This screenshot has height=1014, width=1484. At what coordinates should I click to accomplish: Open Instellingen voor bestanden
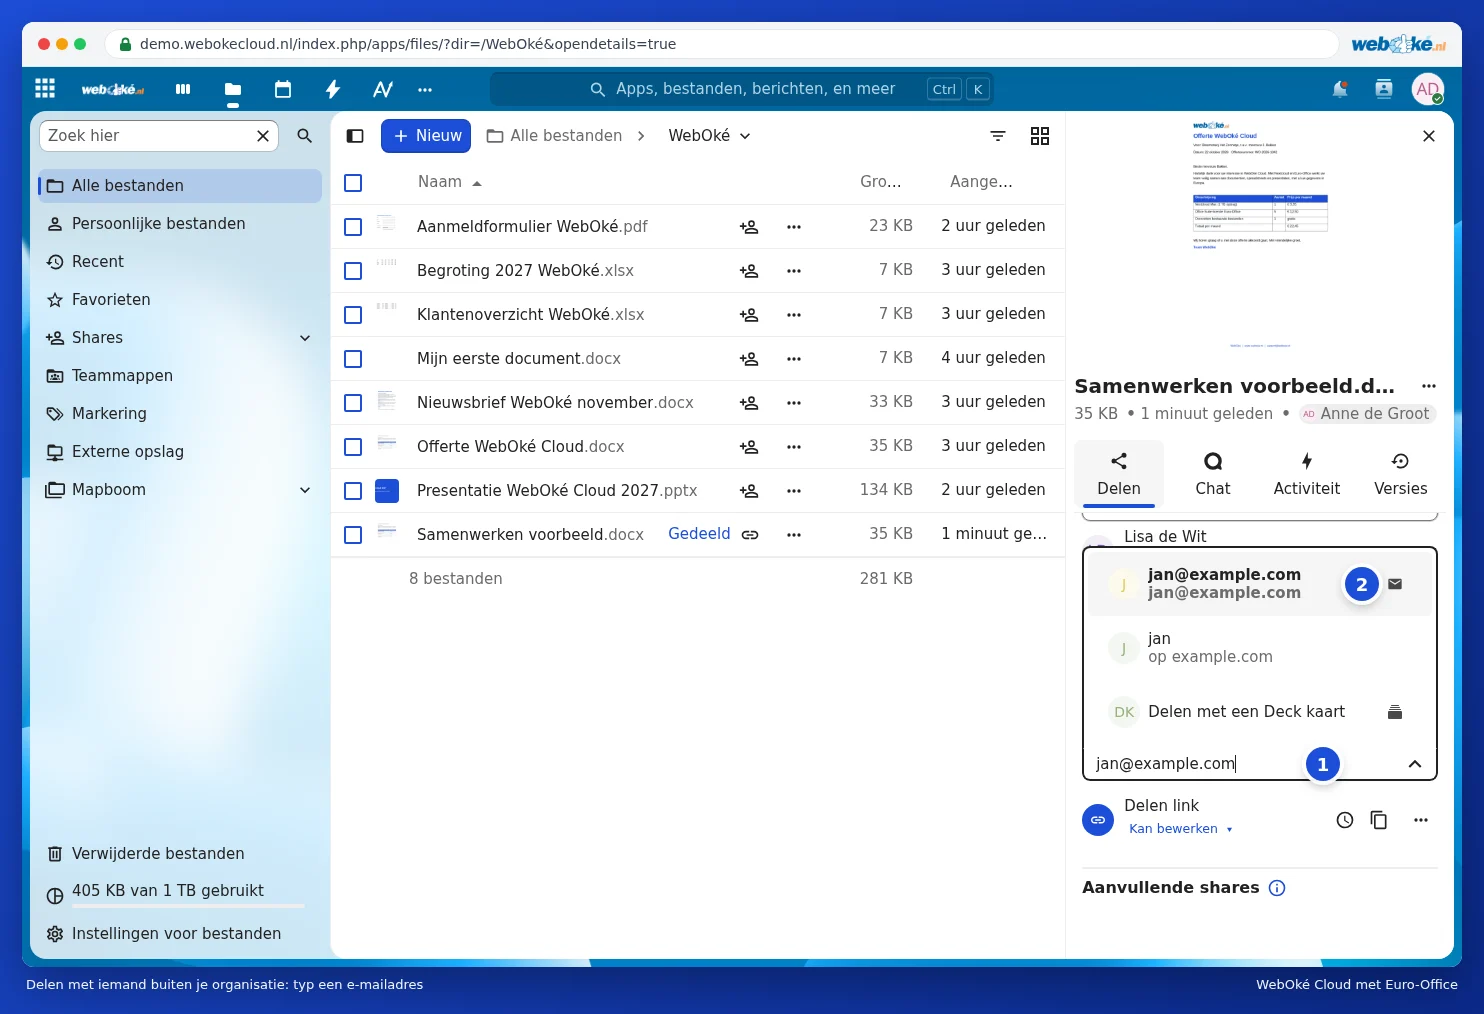180,934
